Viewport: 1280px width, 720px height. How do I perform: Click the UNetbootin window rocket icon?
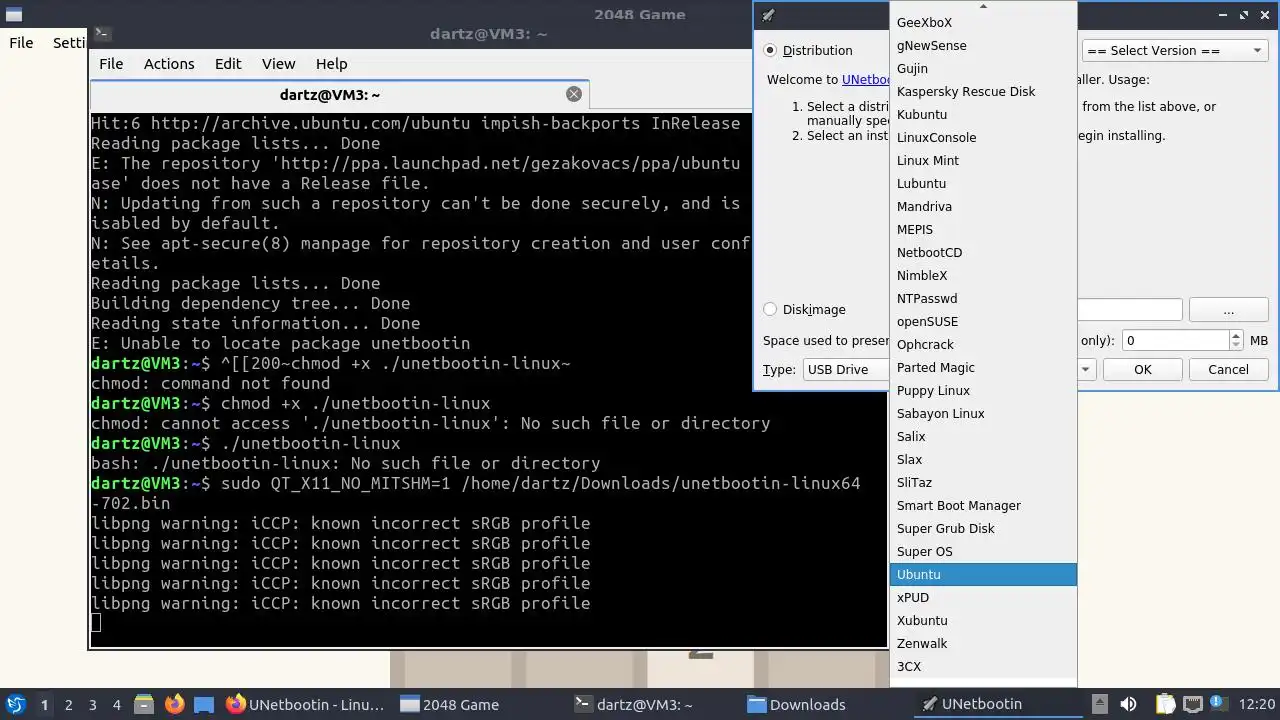[x=768, y=15]
